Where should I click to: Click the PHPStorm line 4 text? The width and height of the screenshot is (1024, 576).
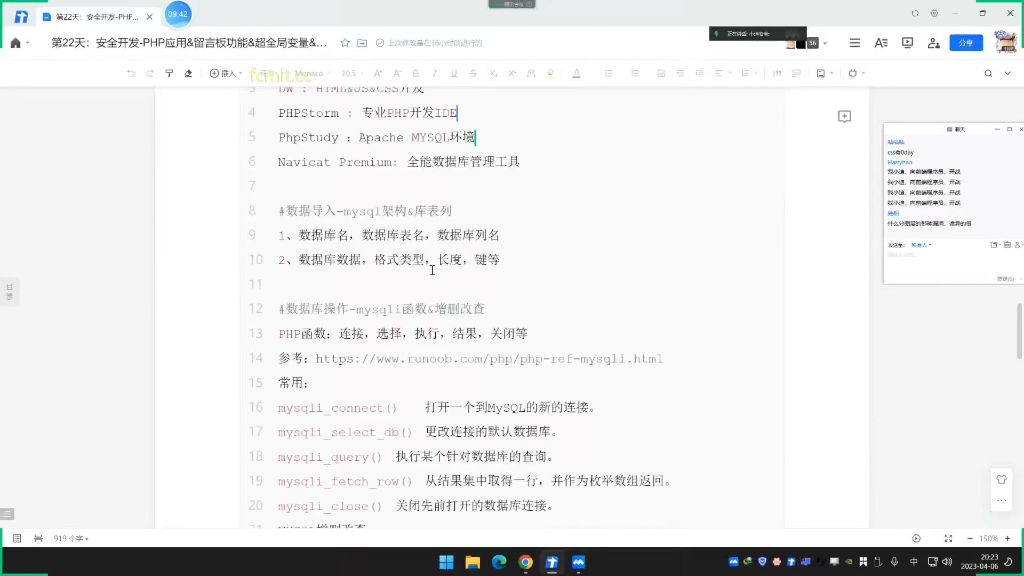coord(368,113)
